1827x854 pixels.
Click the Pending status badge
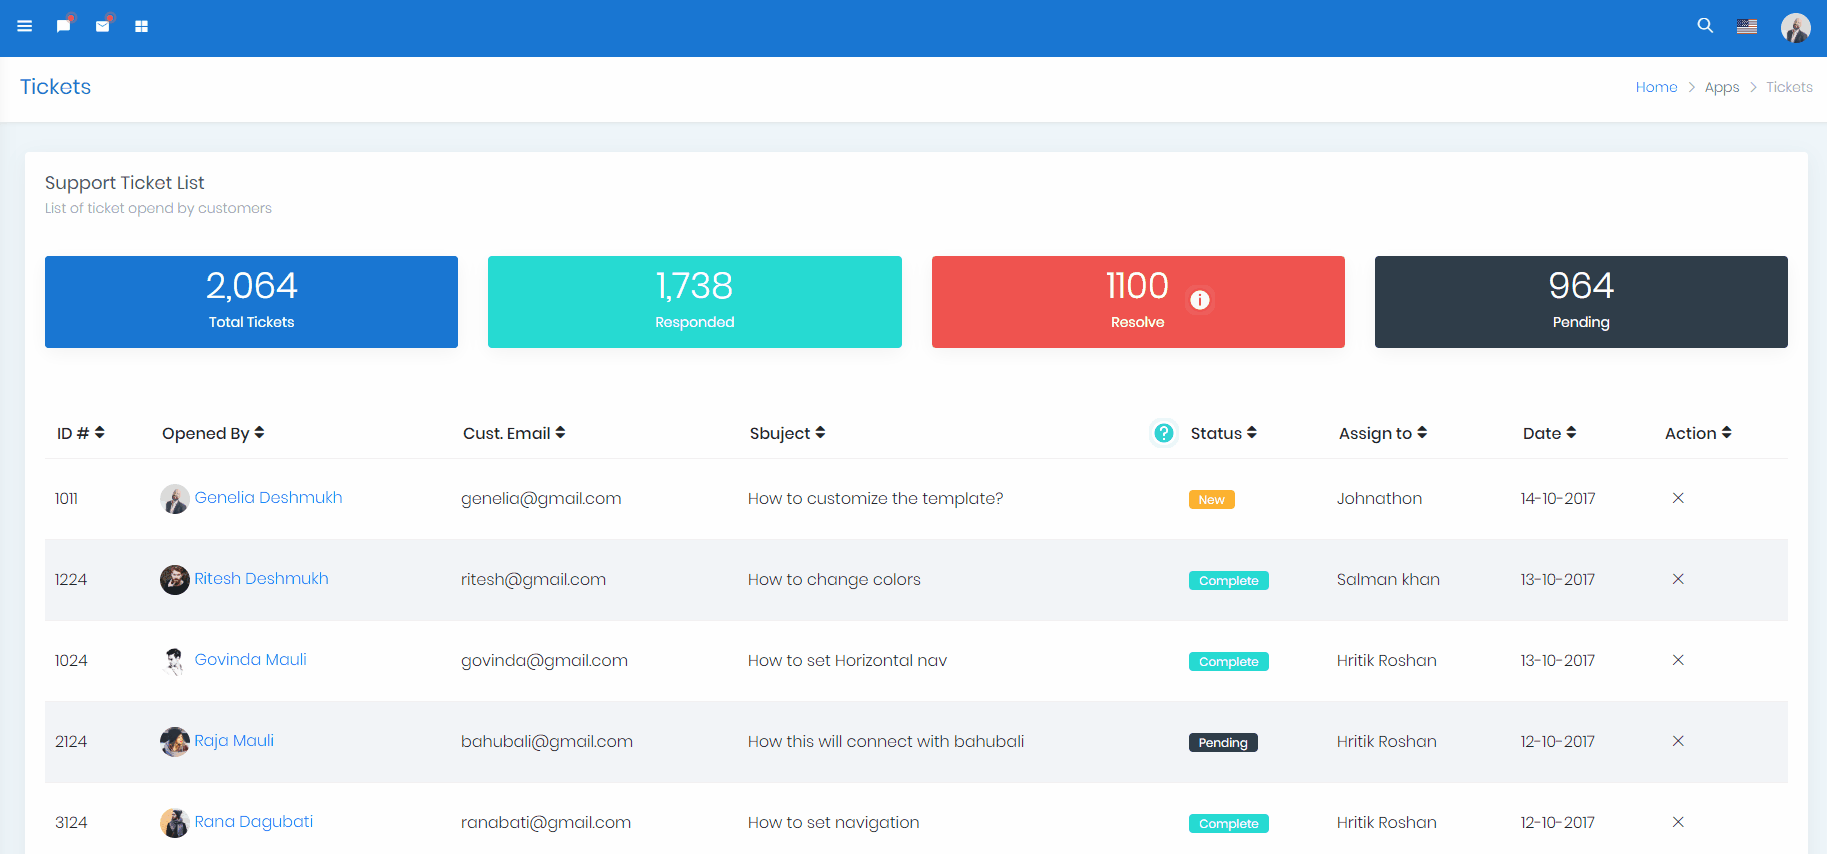click(x=1223, y=742)
